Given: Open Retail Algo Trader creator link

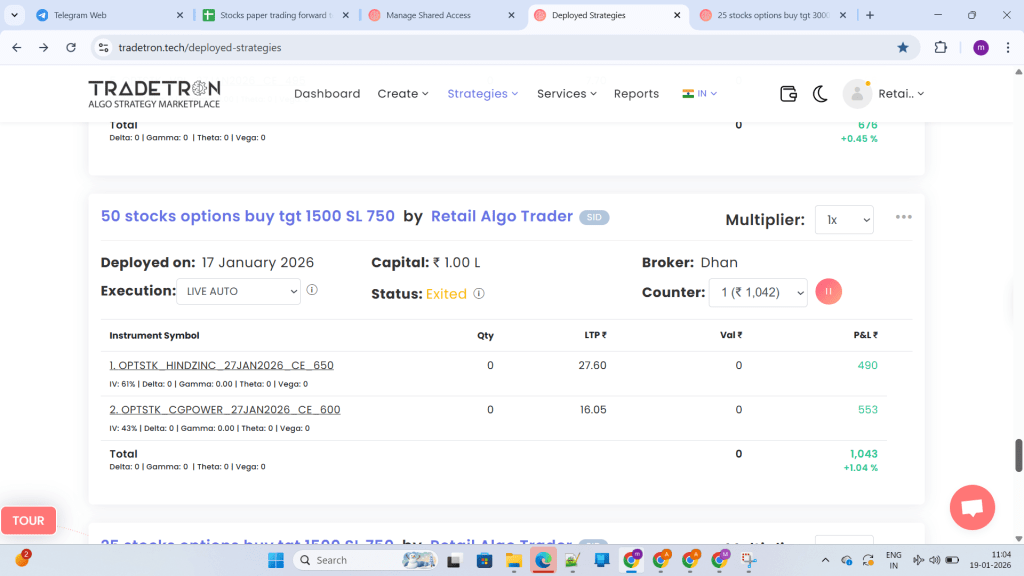Looking at the screenshot, I should coord(501,216).
